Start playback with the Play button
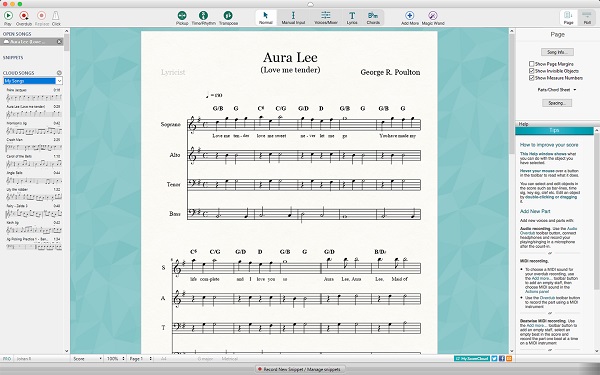The image size is (600, 375). [x=8, y=16]
